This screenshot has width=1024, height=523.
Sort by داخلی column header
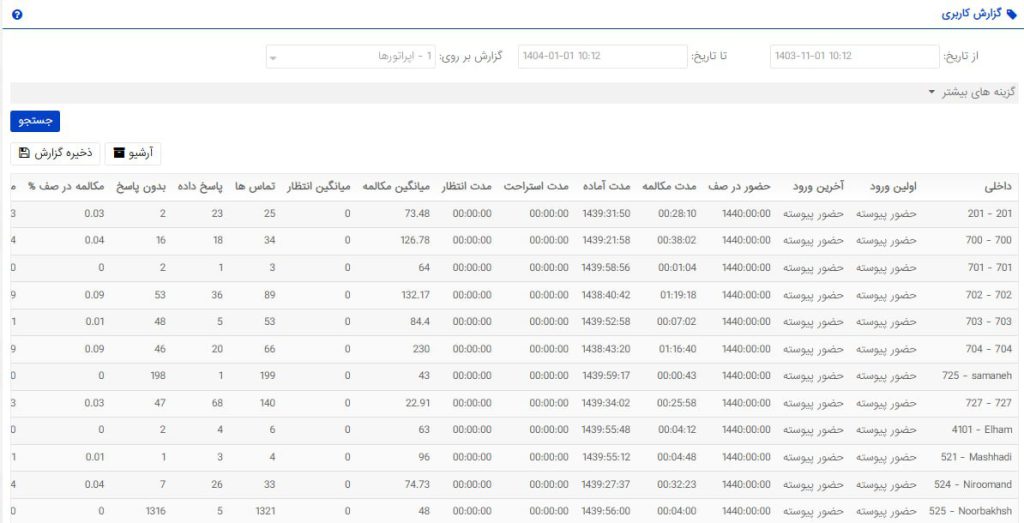(997, 187)
